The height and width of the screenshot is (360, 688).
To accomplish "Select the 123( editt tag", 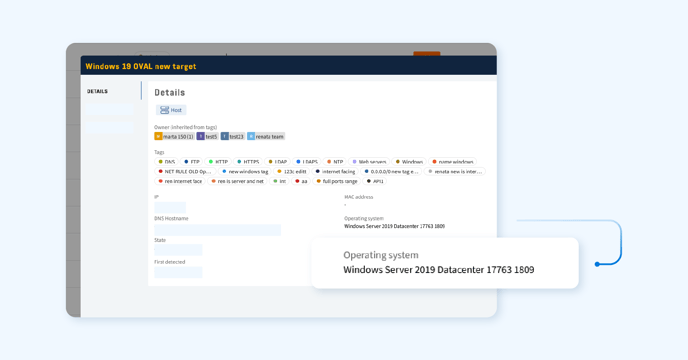I will pyautogui.click(x=291, y=171).
